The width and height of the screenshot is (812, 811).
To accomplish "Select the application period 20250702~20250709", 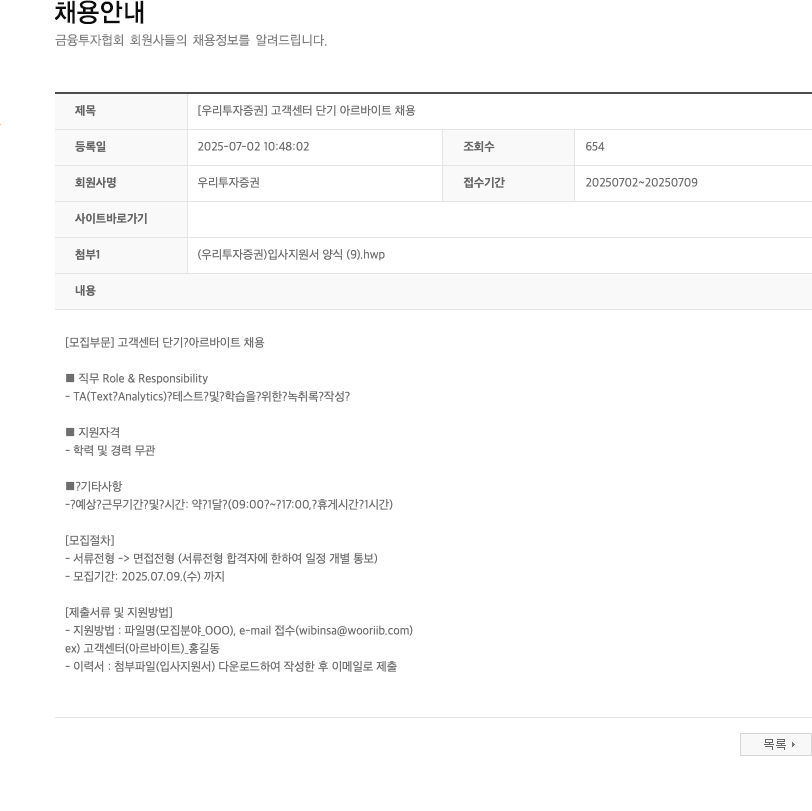I will pos(641,182).
